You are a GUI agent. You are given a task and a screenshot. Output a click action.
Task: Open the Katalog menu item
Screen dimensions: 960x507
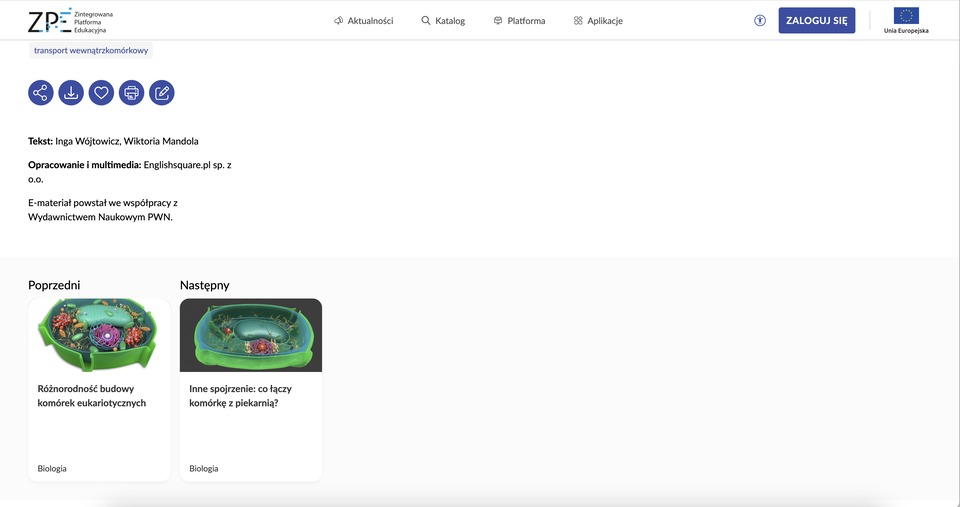[443, 21]
